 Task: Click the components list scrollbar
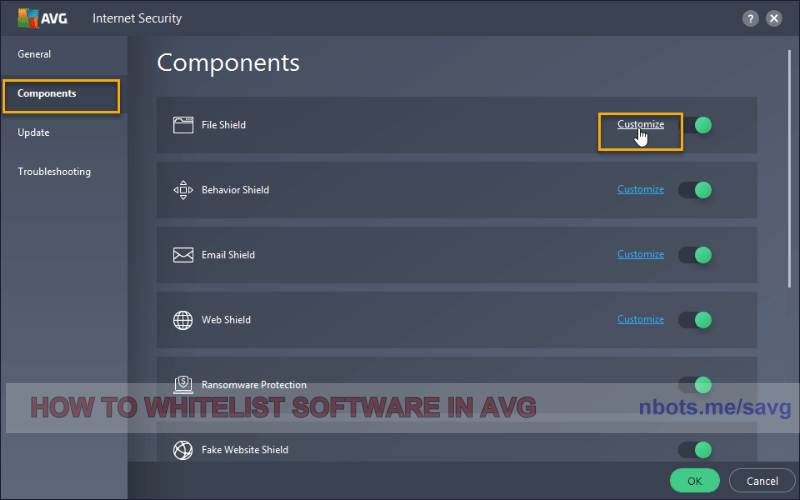(x=790, y=168)
